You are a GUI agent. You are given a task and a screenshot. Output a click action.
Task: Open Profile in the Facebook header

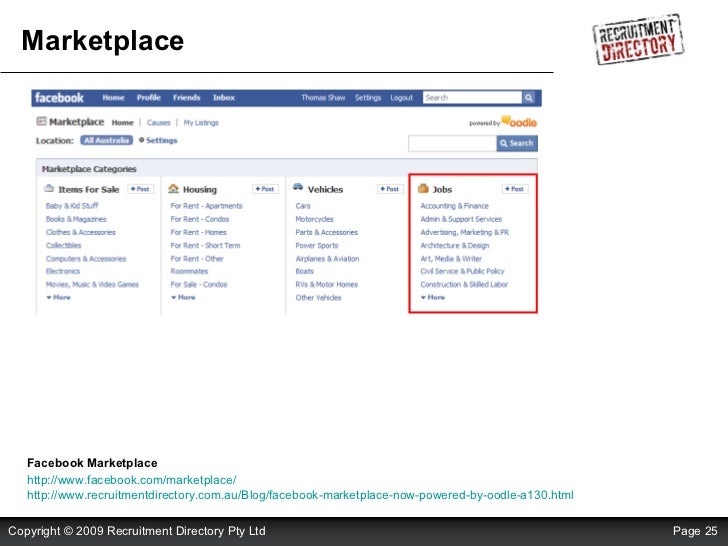pos(149,98)
